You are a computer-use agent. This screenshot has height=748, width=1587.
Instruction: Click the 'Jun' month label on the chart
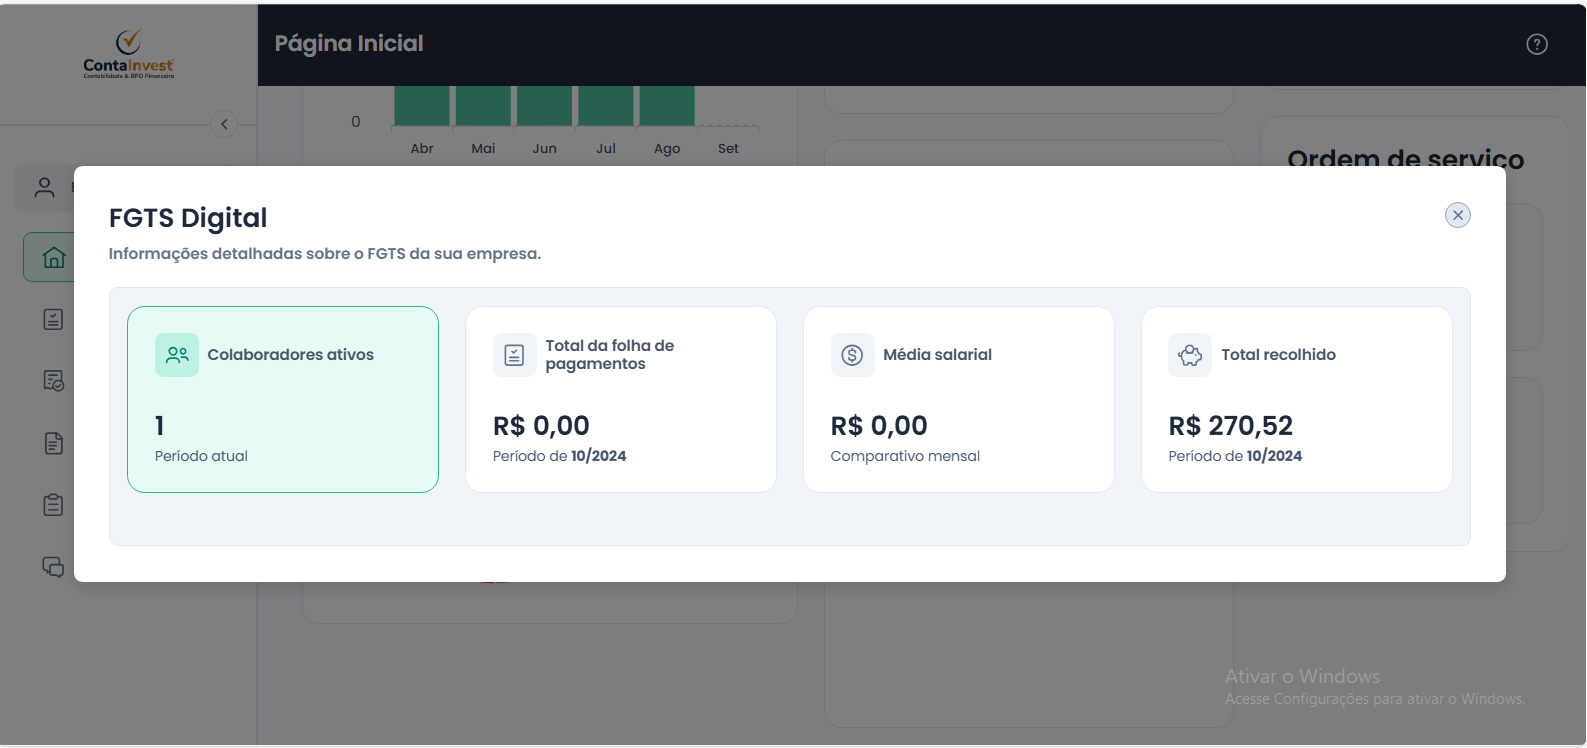tap(545, 148)
